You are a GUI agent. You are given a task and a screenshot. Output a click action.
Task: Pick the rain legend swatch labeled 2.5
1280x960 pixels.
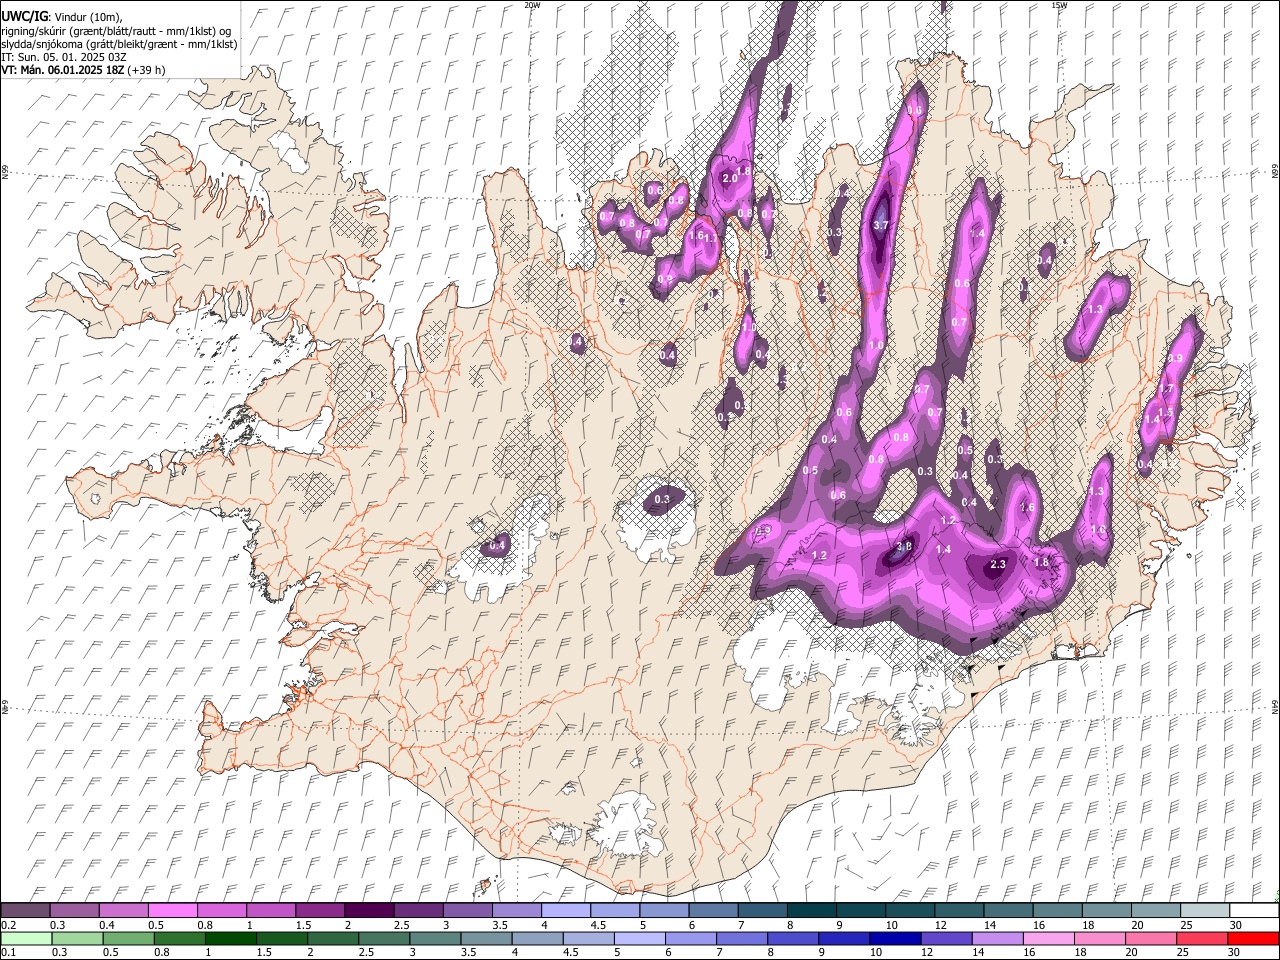384,938
